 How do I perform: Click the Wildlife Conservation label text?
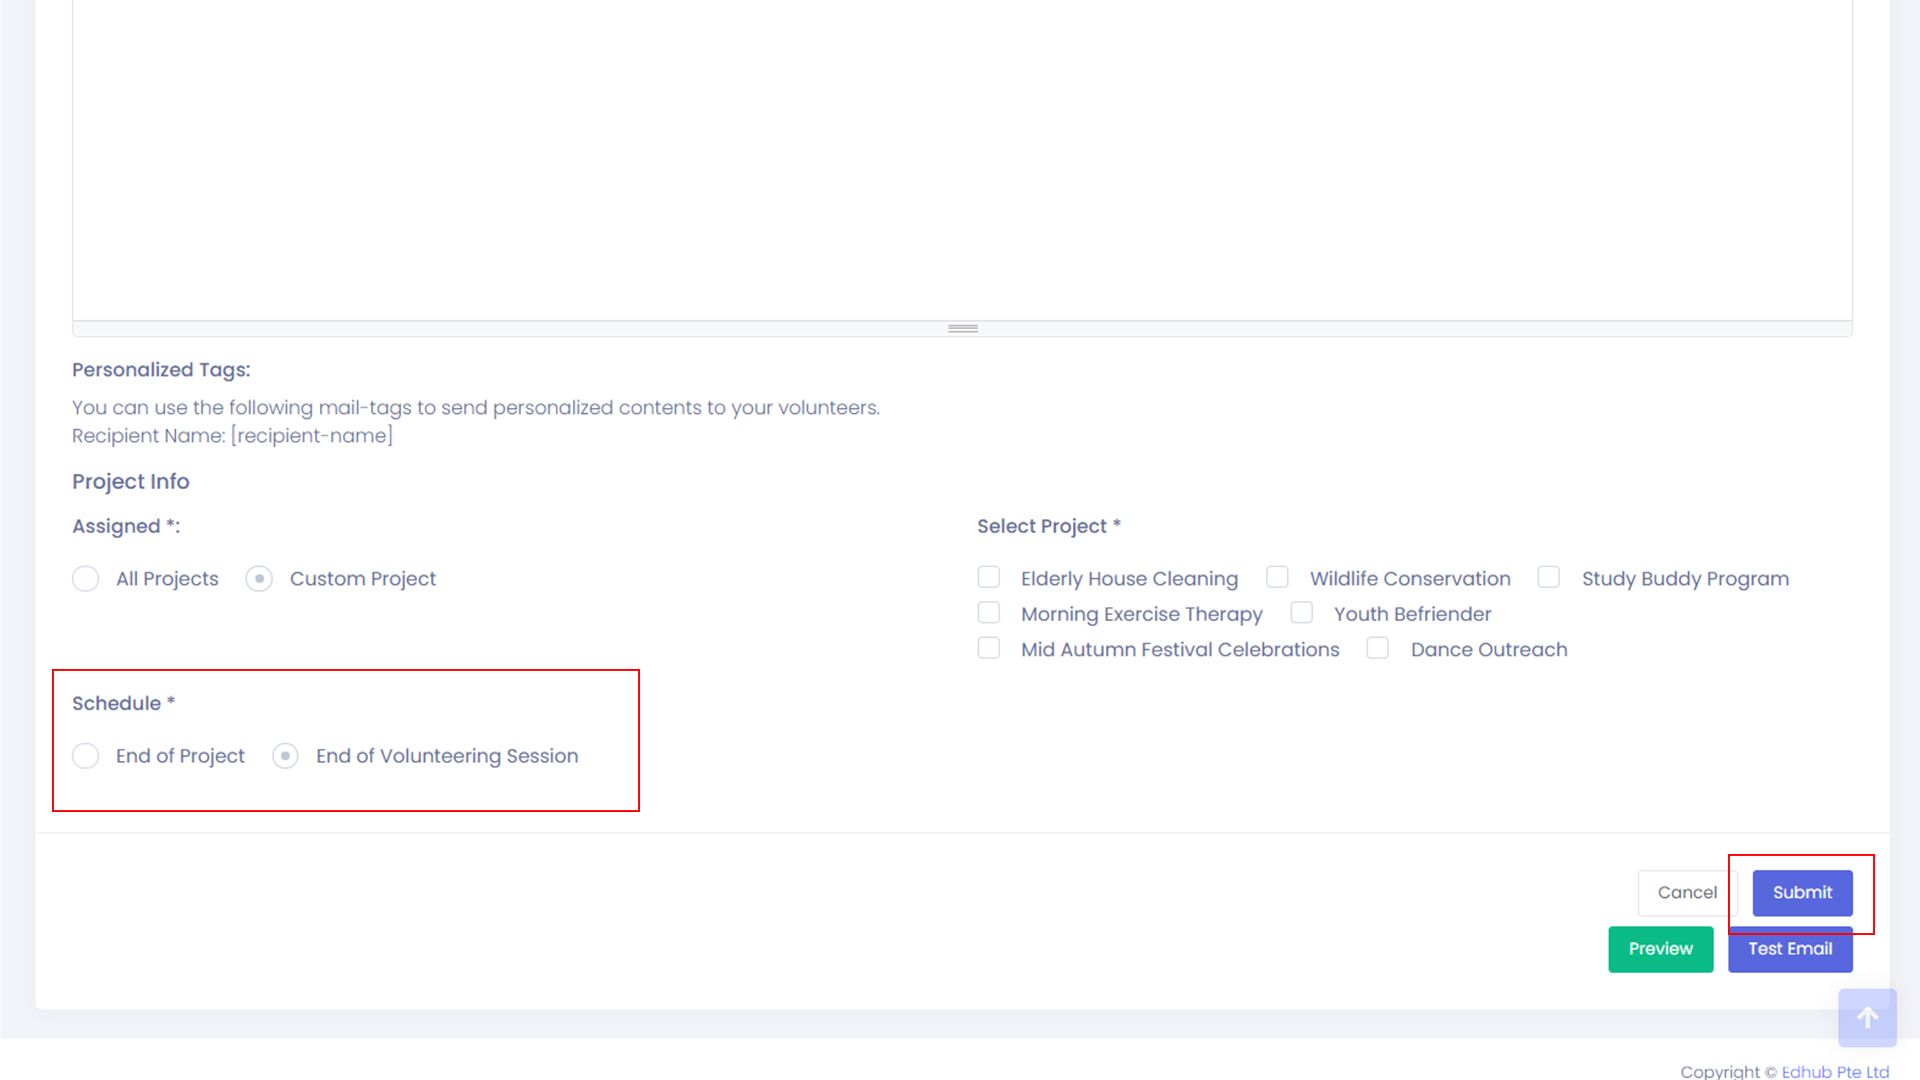1410,579
